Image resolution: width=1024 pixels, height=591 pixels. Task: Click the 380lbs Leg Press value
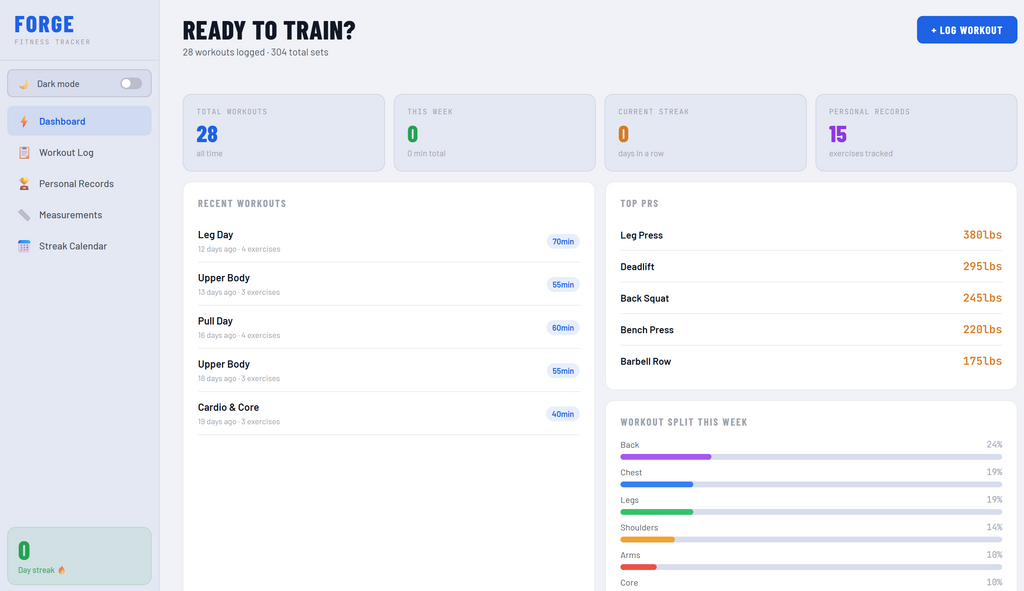pyautogui.click(x=982, y=234)
